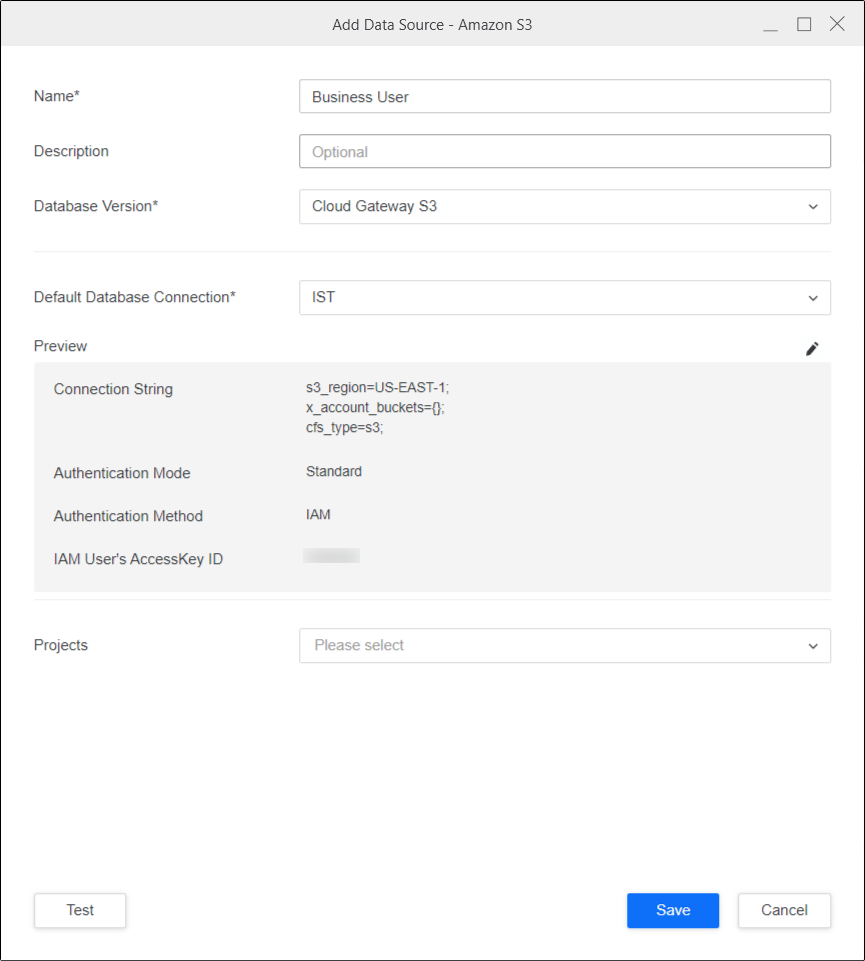Click the blurred AccessKey ID value
The image size is (865, 961).
[x=331, y=556]
